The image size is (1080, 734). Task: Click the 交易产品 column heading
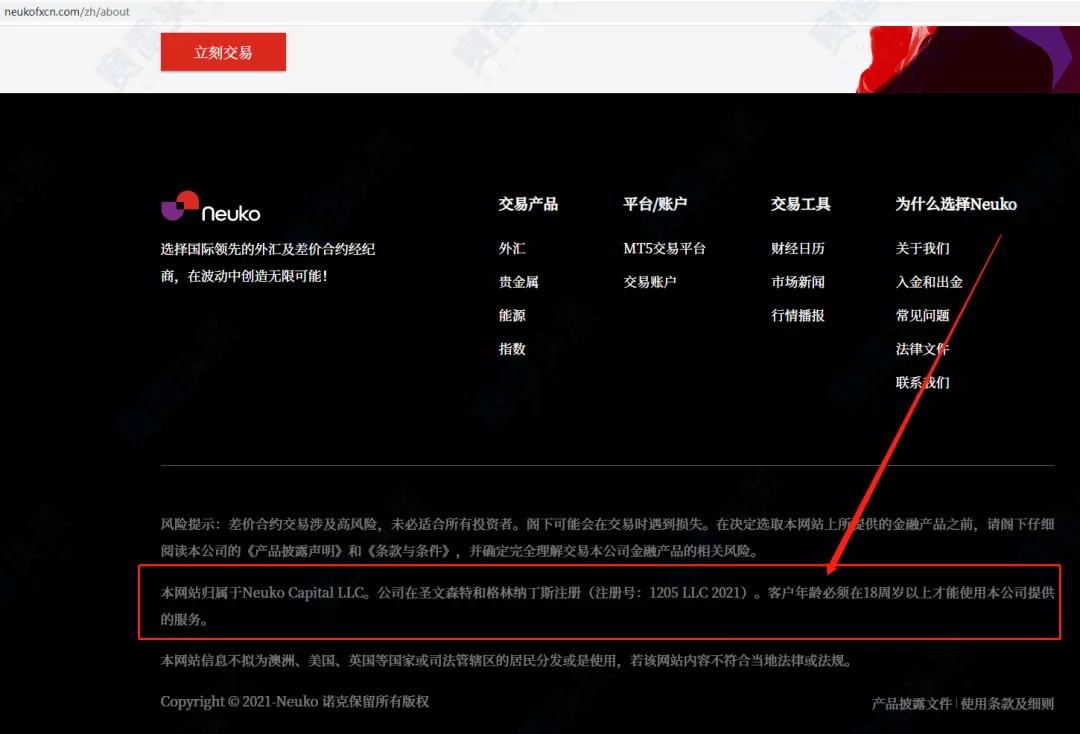click(528, 204)
